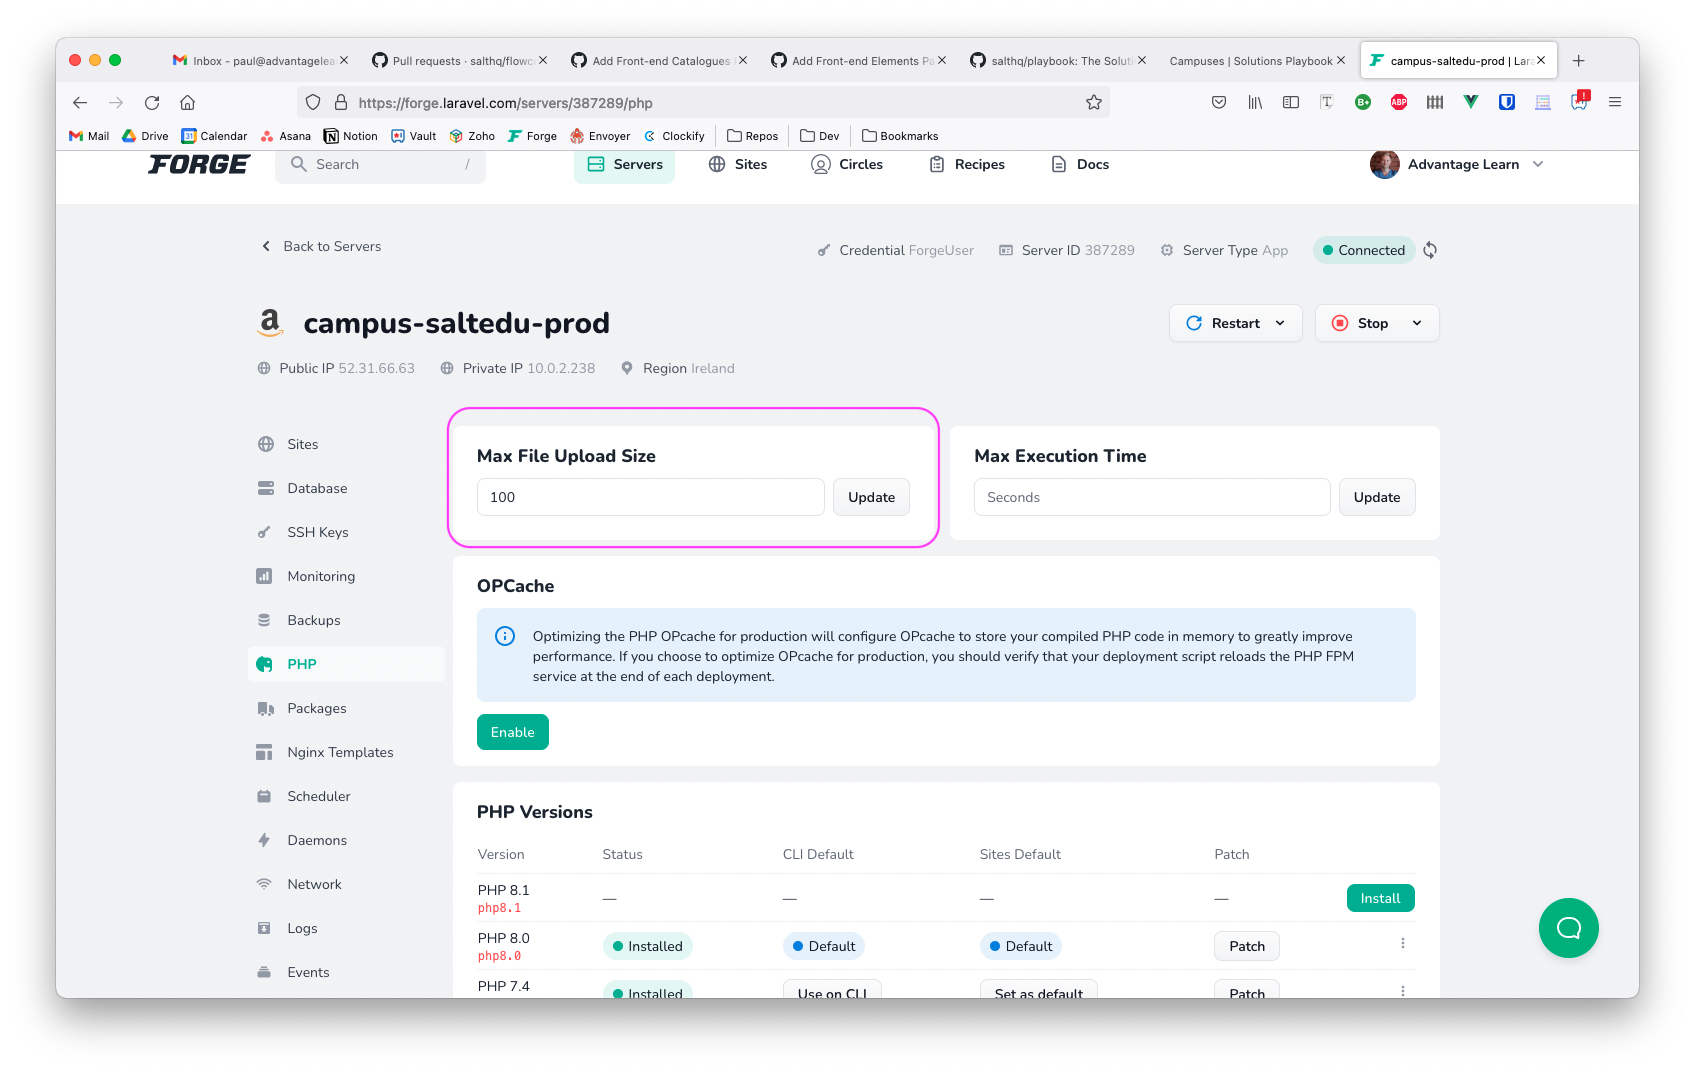Image resolution: width=1695 pixels, height=1072 pixels.
Task: Open the Monitoring panel
Action: pos(320,576)
